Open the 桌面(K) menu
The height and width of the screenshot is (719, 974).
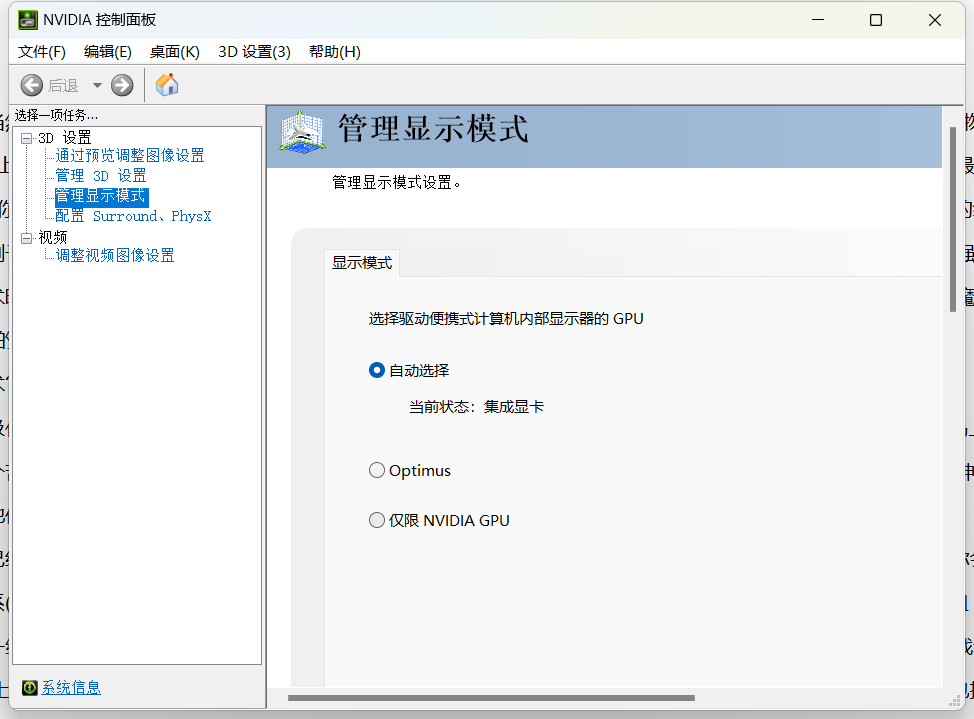[x=175, y=52]
